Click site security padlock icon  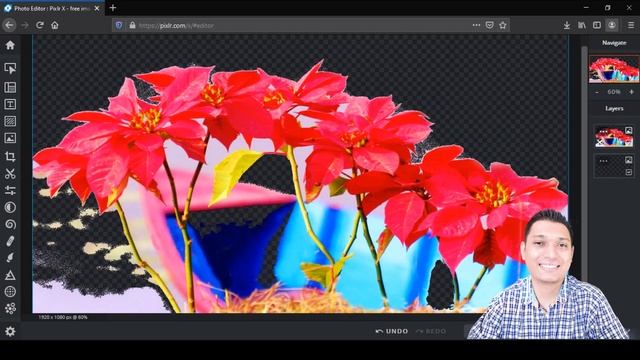tap(132, 25)
